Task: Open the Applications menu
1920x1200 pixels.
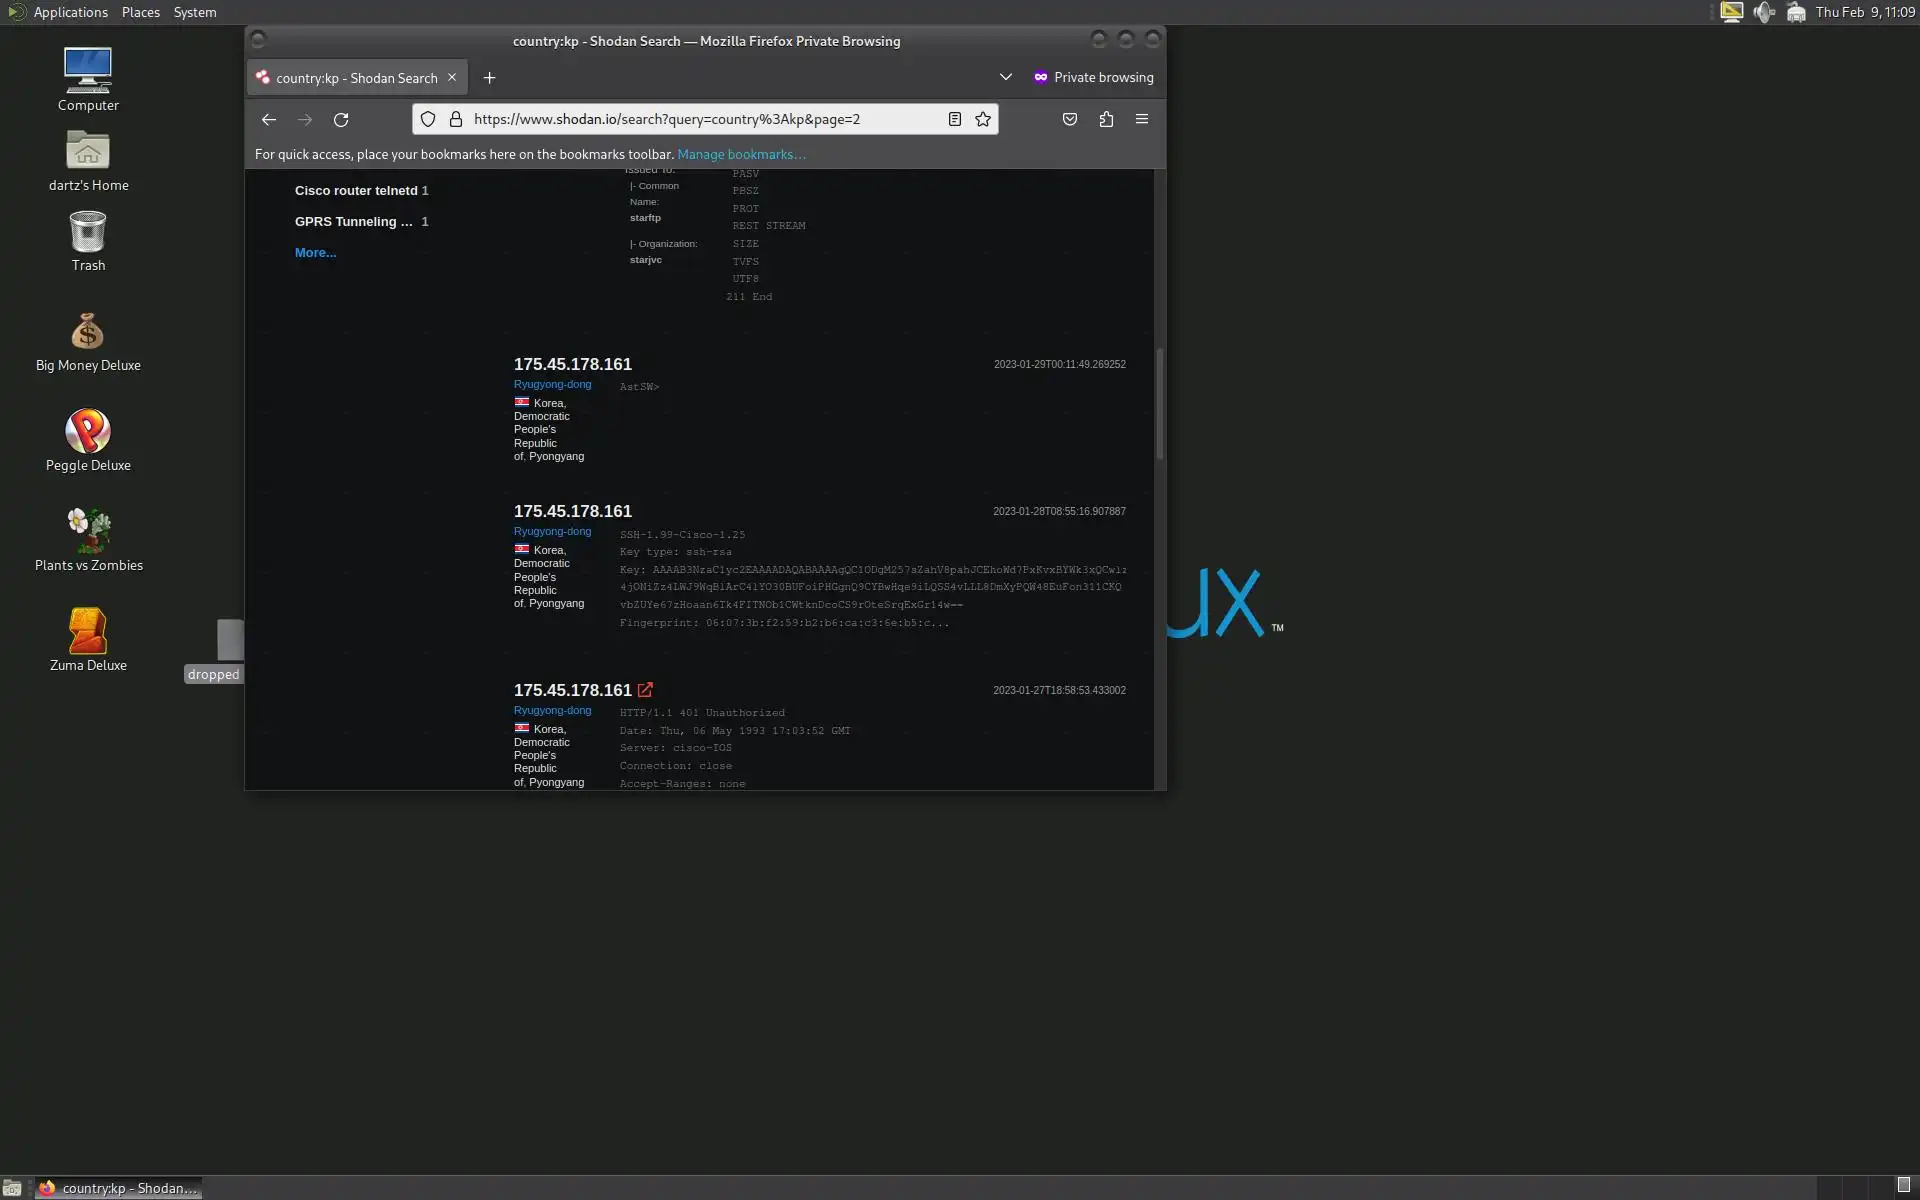Action: (x=70, y=12)
